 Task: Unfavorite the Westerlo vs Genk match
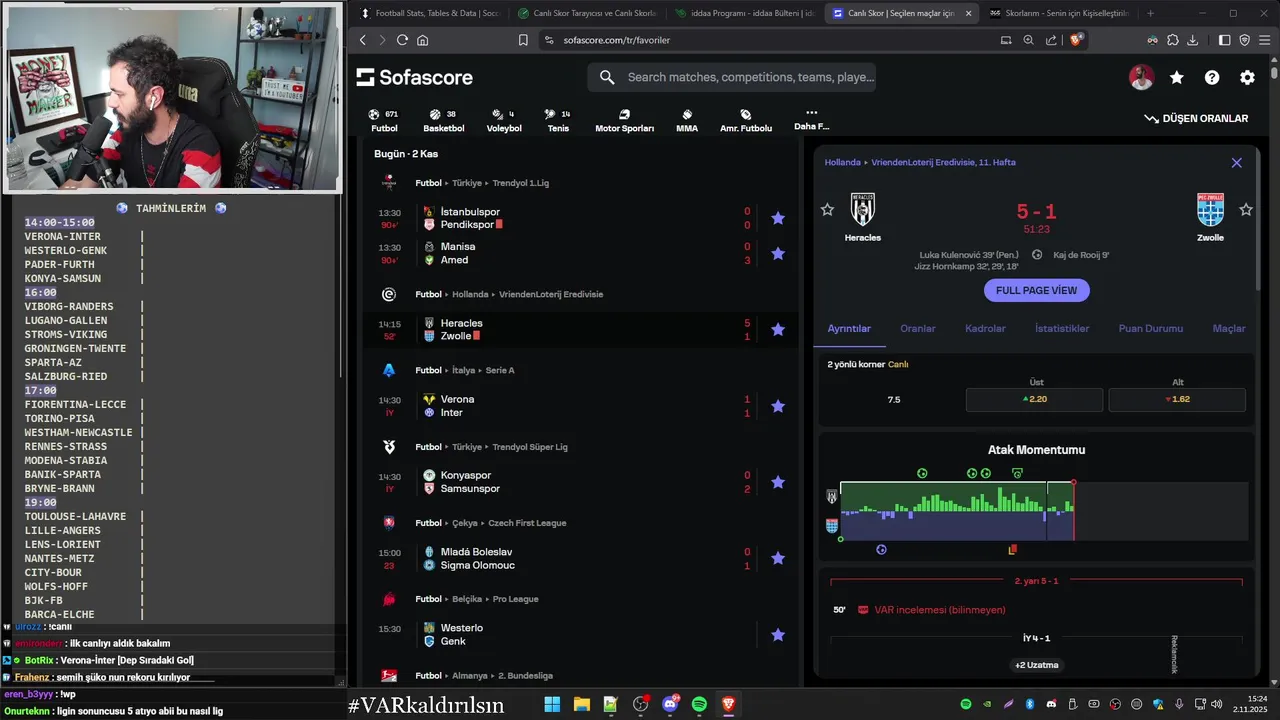[778, 635]
